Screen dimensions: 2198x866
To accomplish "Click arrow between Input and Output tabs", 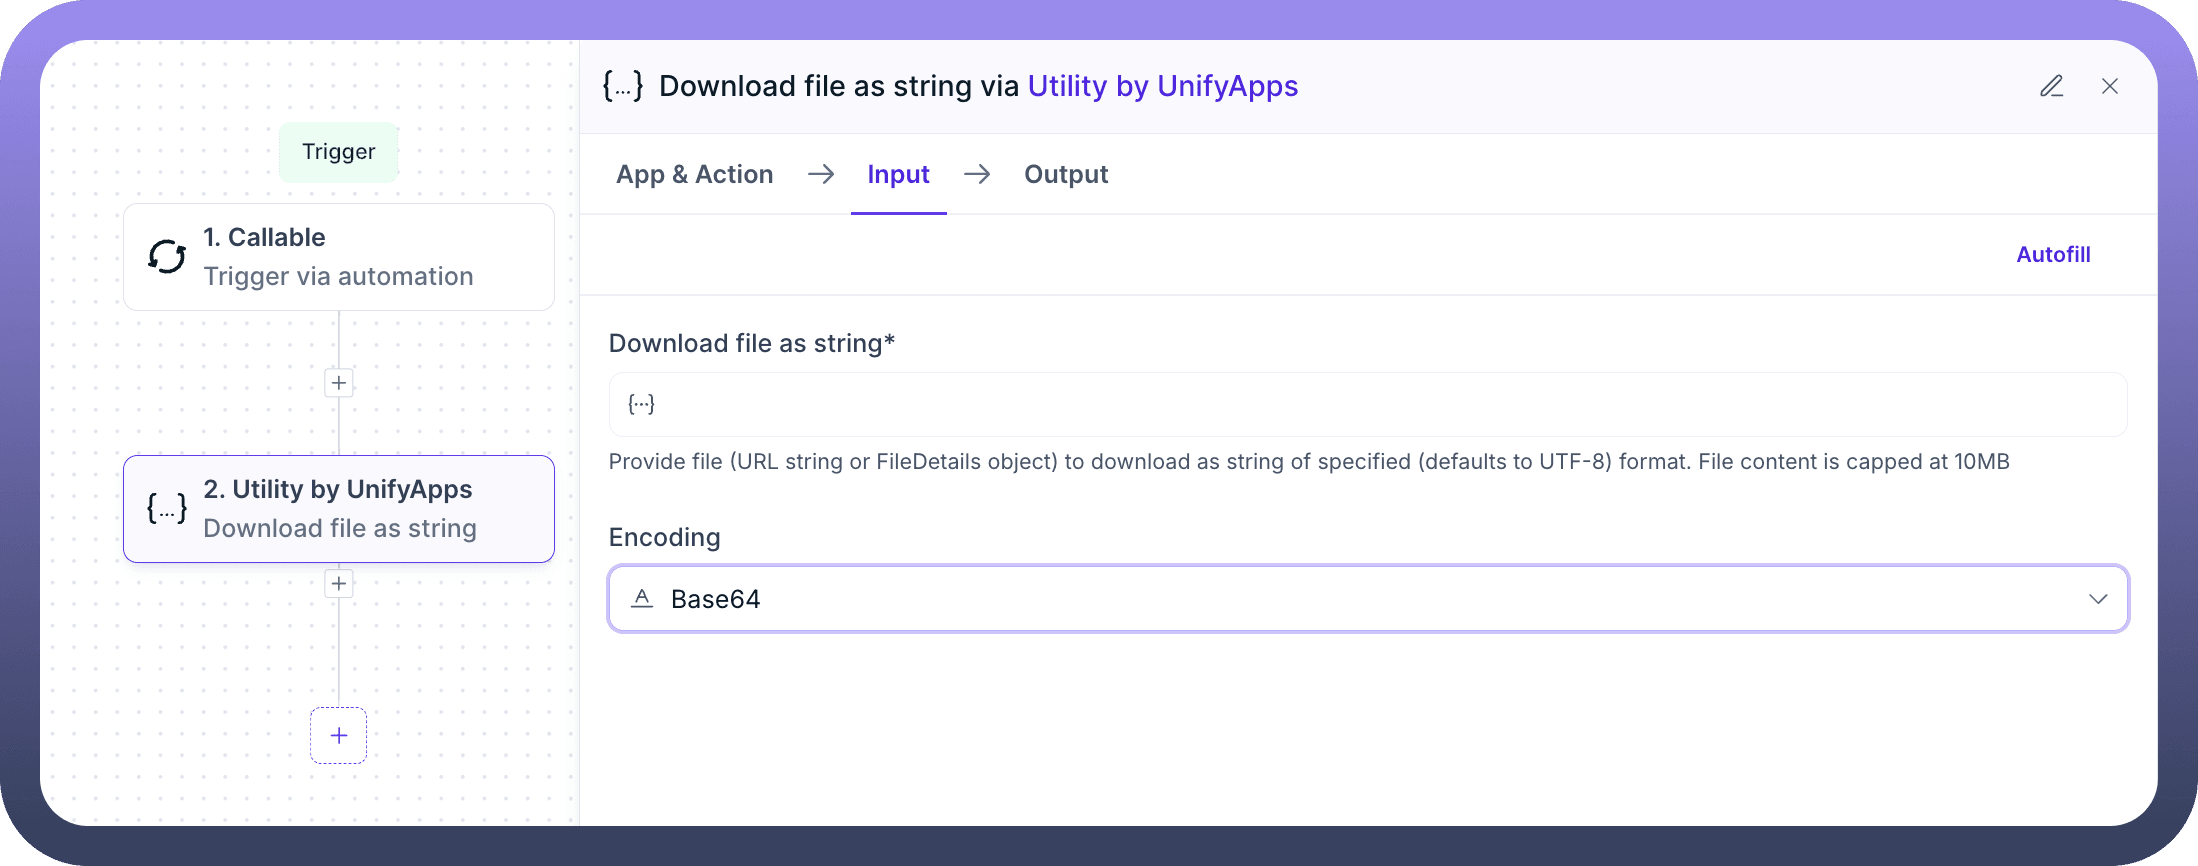I will (x=977, y=175).
